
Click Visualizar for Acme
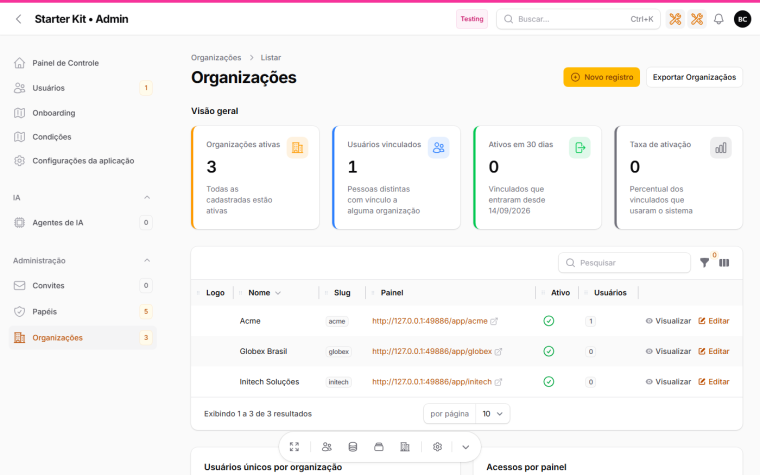click(668, 321)
